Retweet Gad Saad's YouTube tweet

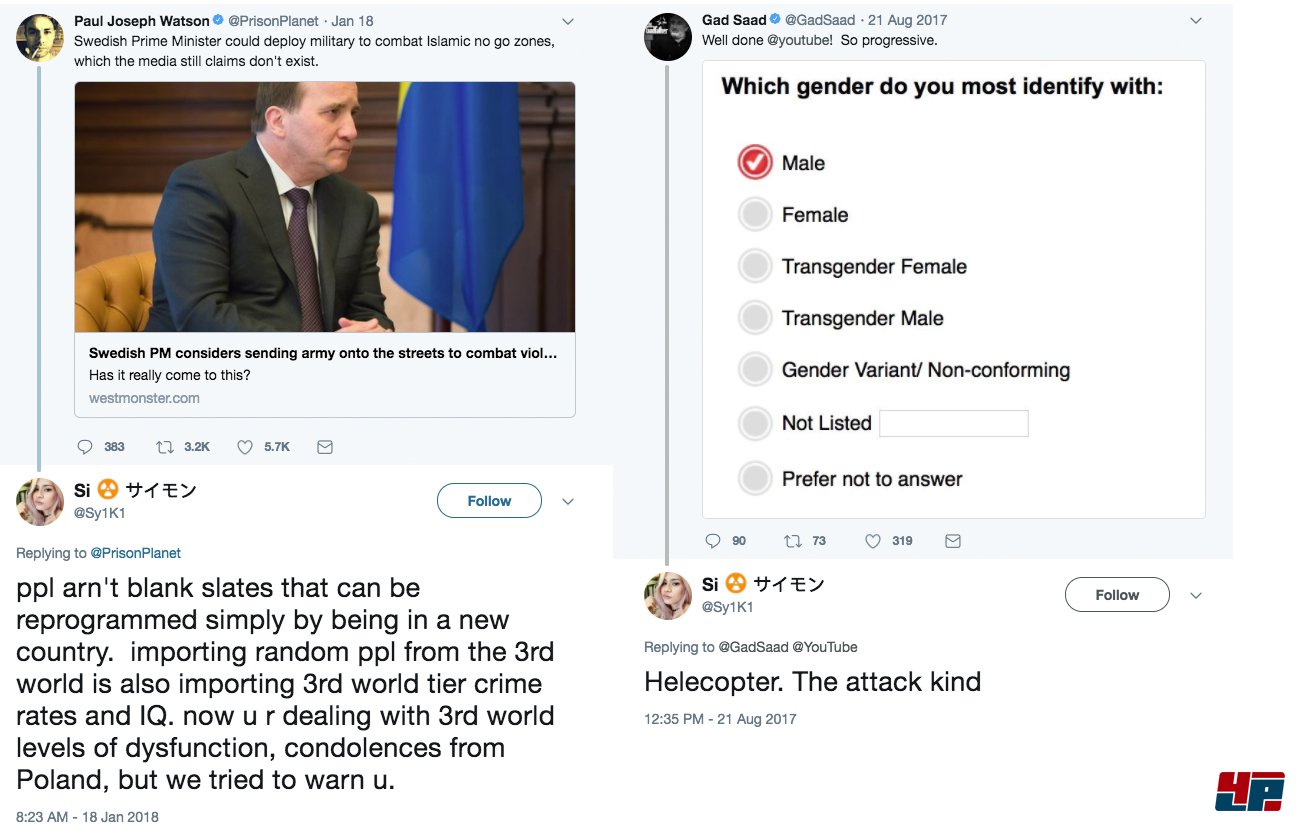pos(794,541)
